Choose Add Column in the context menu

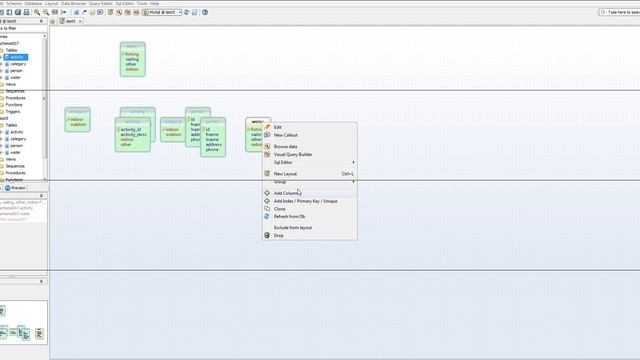pyautogui.click(x=310, y=193)
